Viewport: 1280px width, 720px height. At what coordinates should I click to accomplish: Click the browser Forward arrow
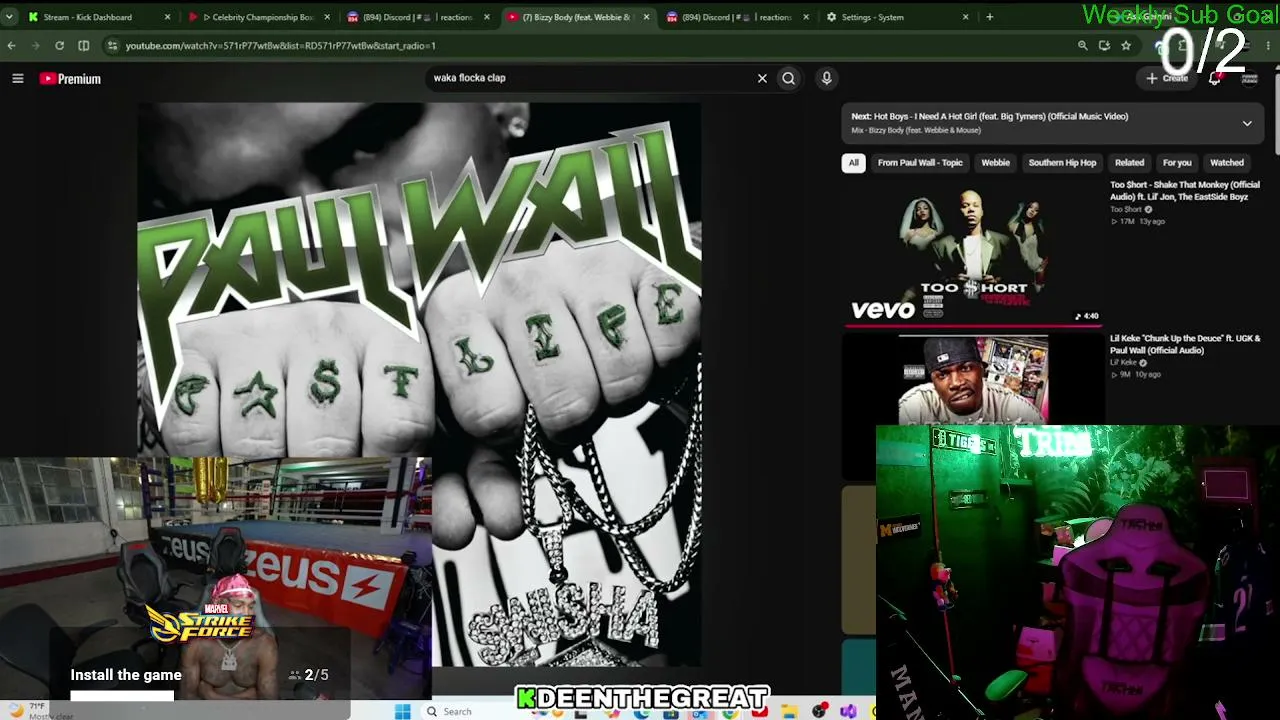[x=35, y=45]
